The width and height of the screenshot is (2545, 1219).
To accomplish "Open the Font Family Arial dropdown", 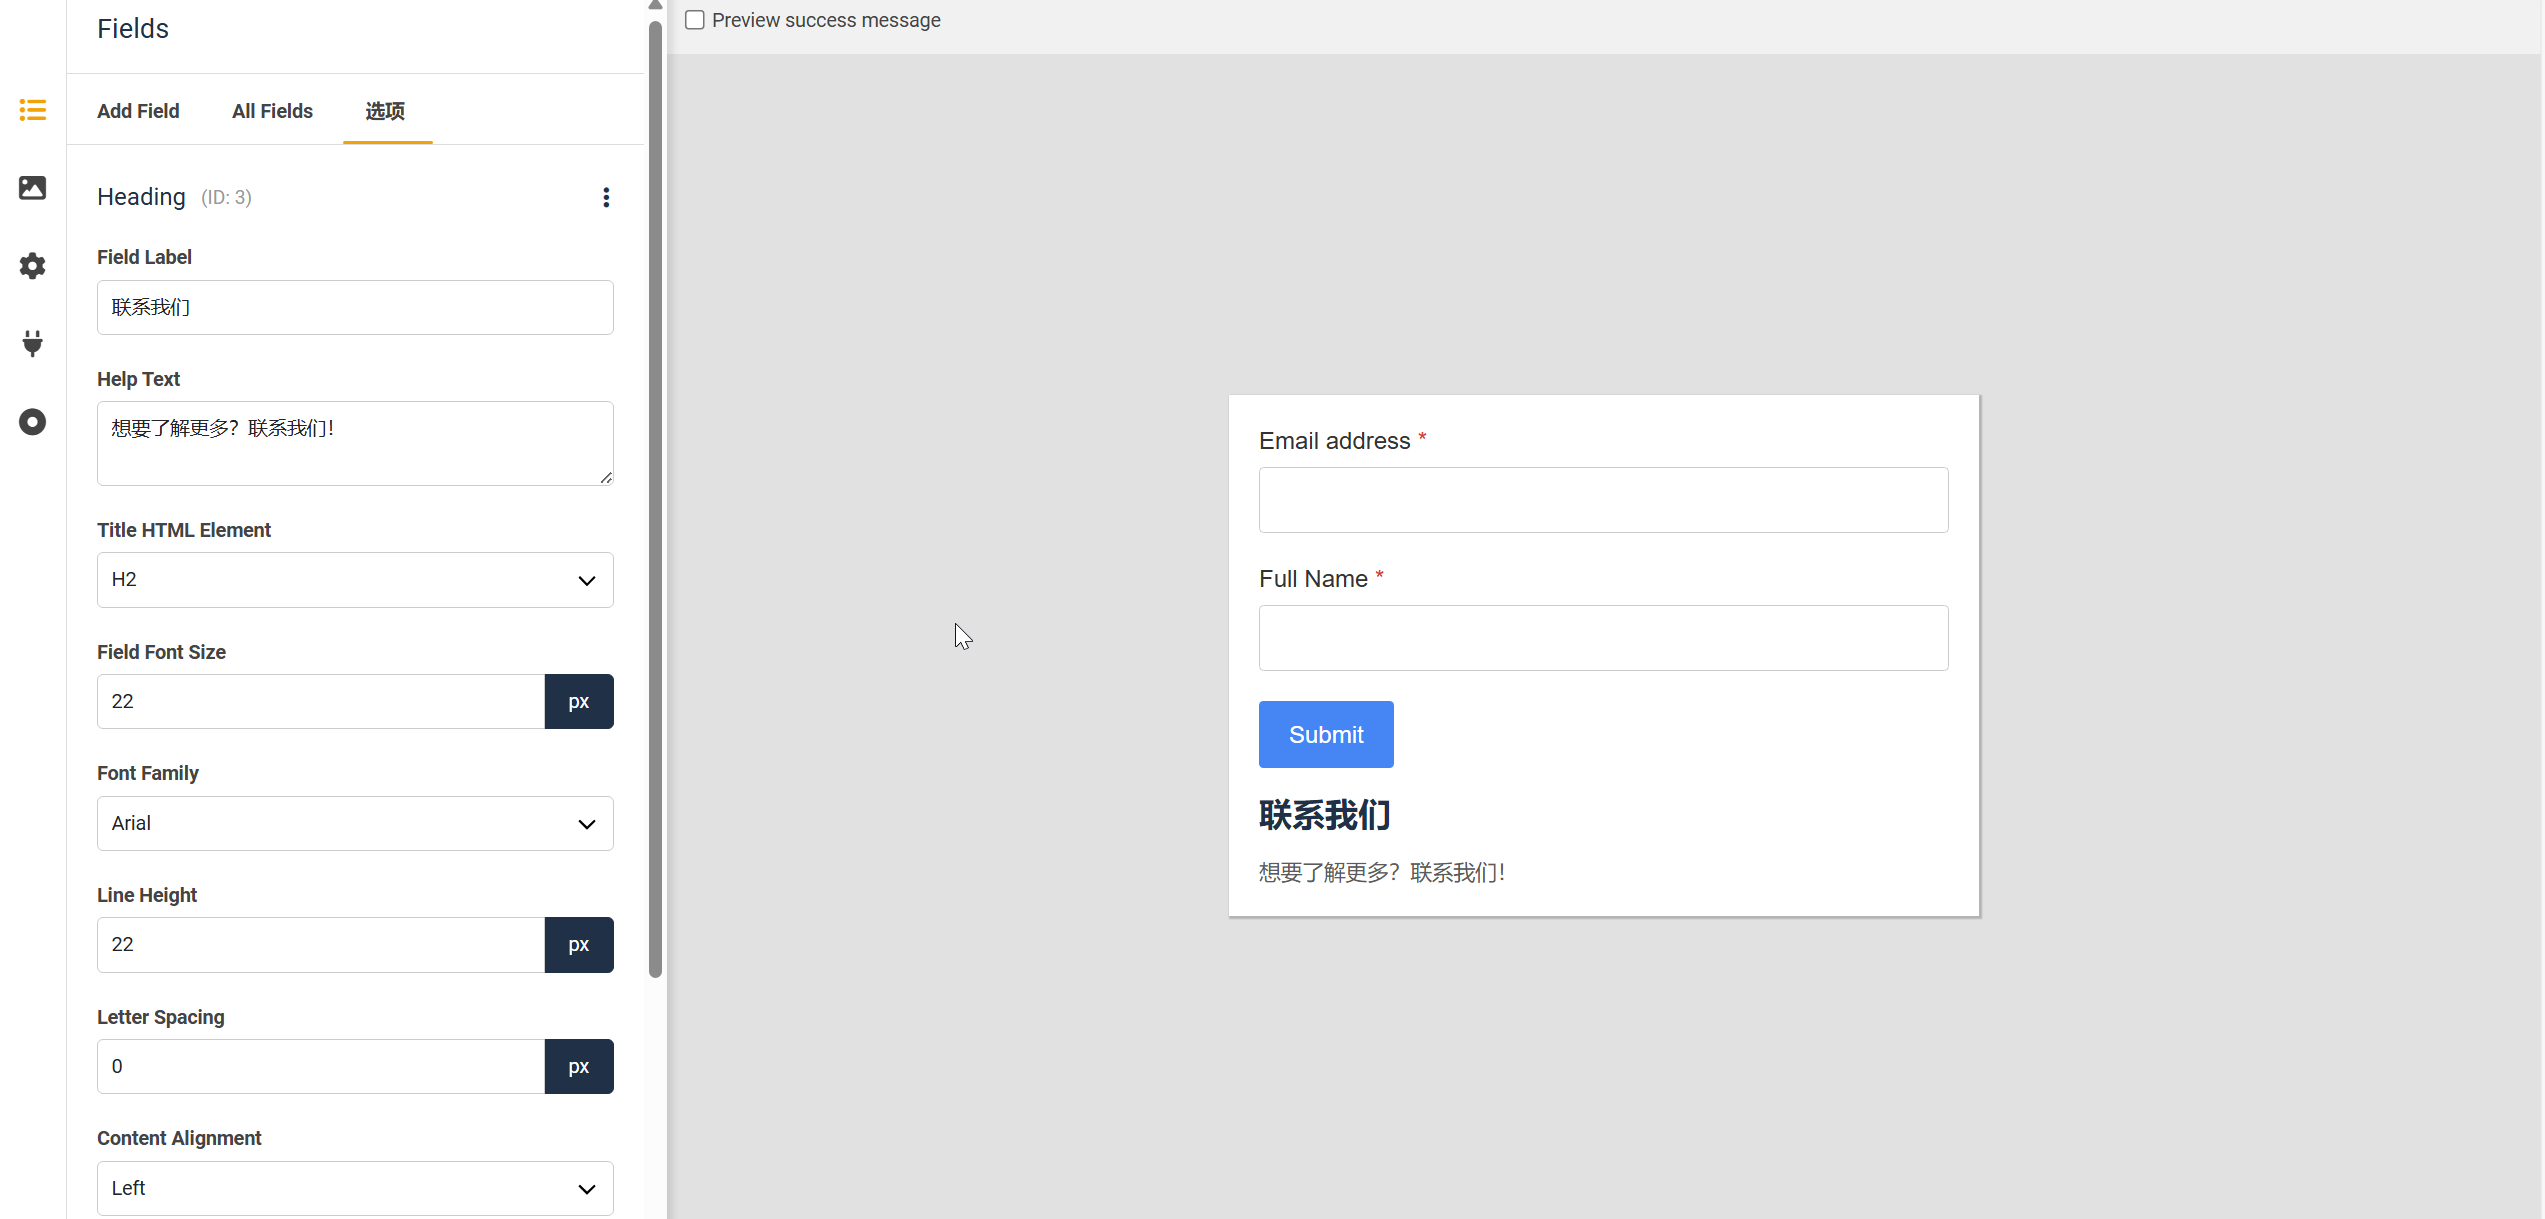I will tap(355, 823).
